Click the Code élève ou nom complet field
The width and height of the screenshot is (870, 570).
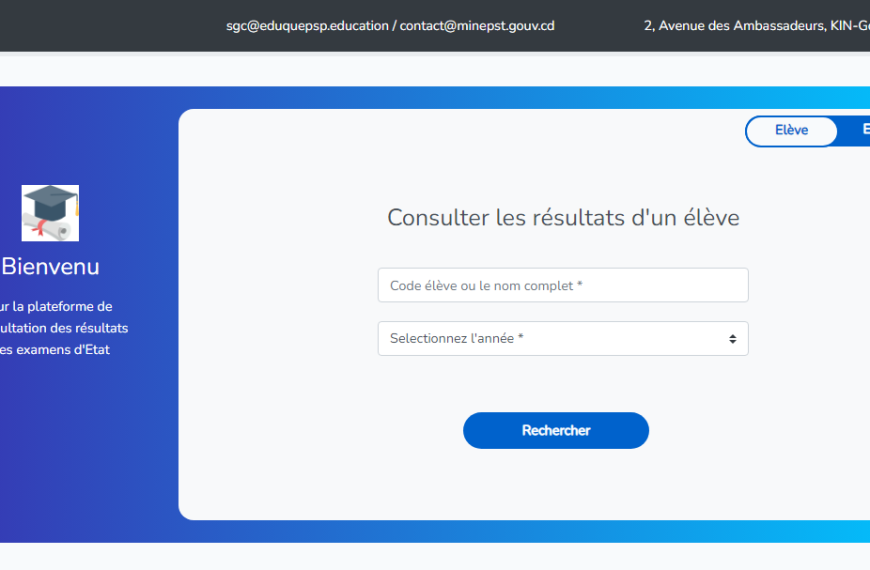563,285
